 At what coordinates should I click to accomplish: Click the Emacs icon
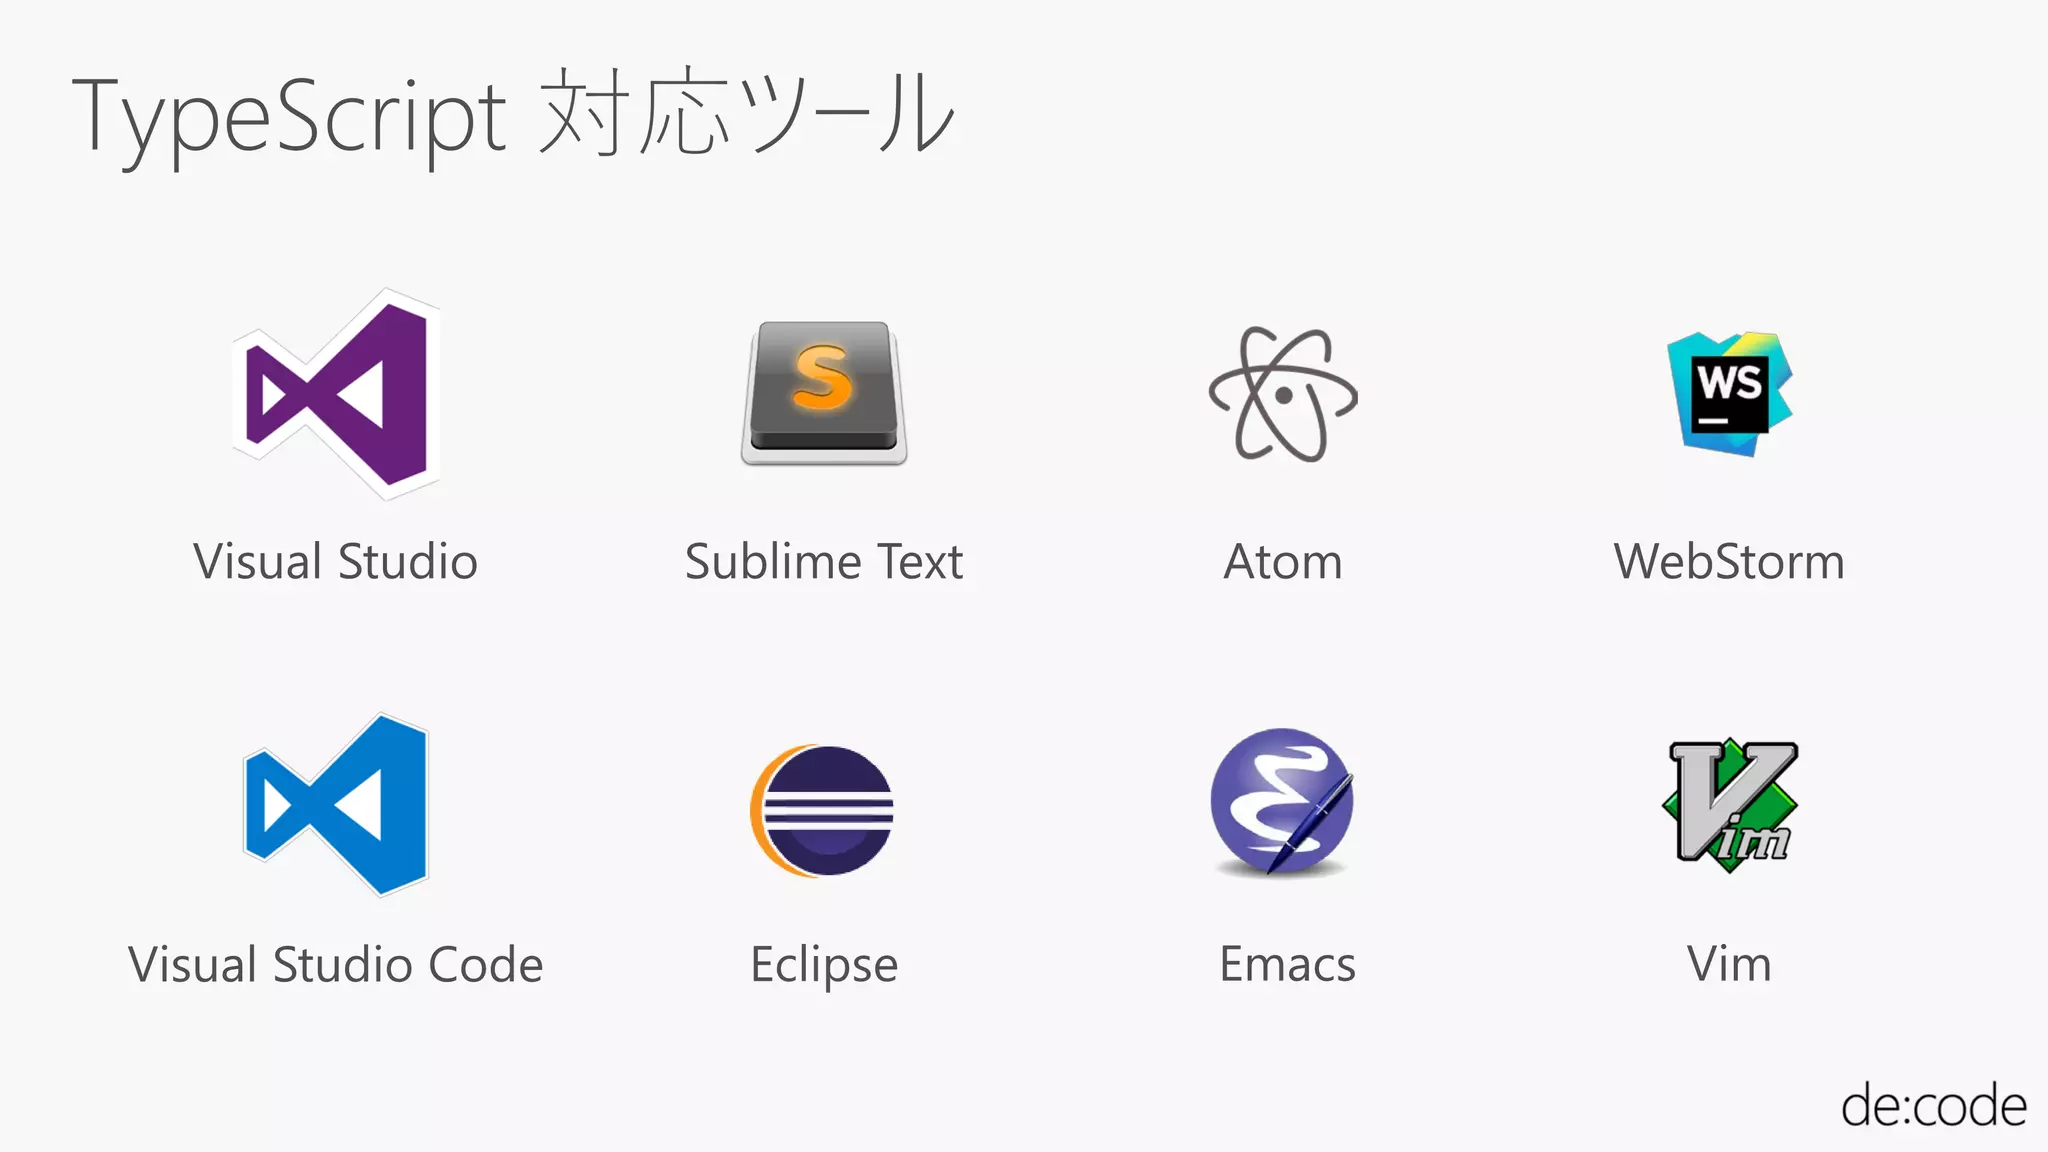(1282, 803)
